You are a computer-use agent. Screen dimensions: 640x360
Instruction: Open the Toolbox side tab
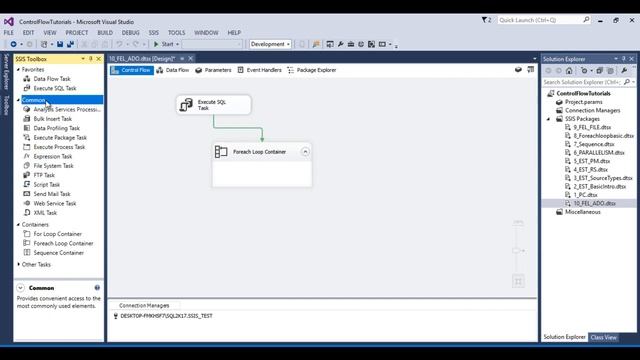coord(6,105)
